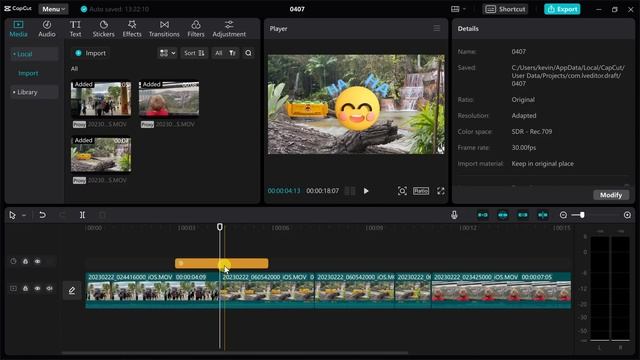This screenshot has height=360, width=640.
Task: Click the Import button with plus icon
Action: [x=91, y=53]
